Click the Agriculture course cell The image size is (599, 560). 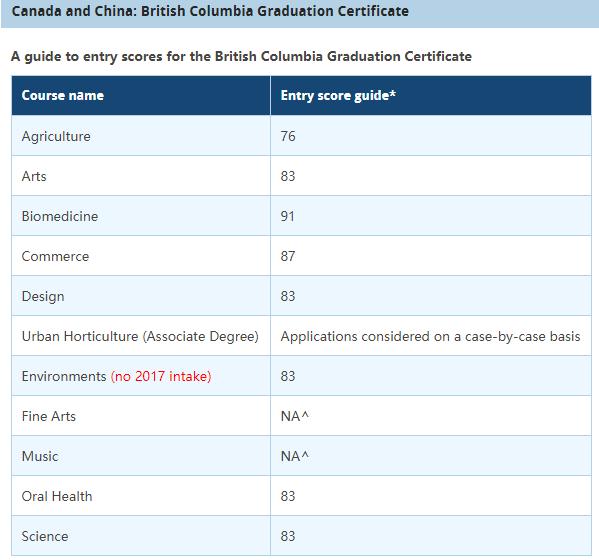click(141, 136)
